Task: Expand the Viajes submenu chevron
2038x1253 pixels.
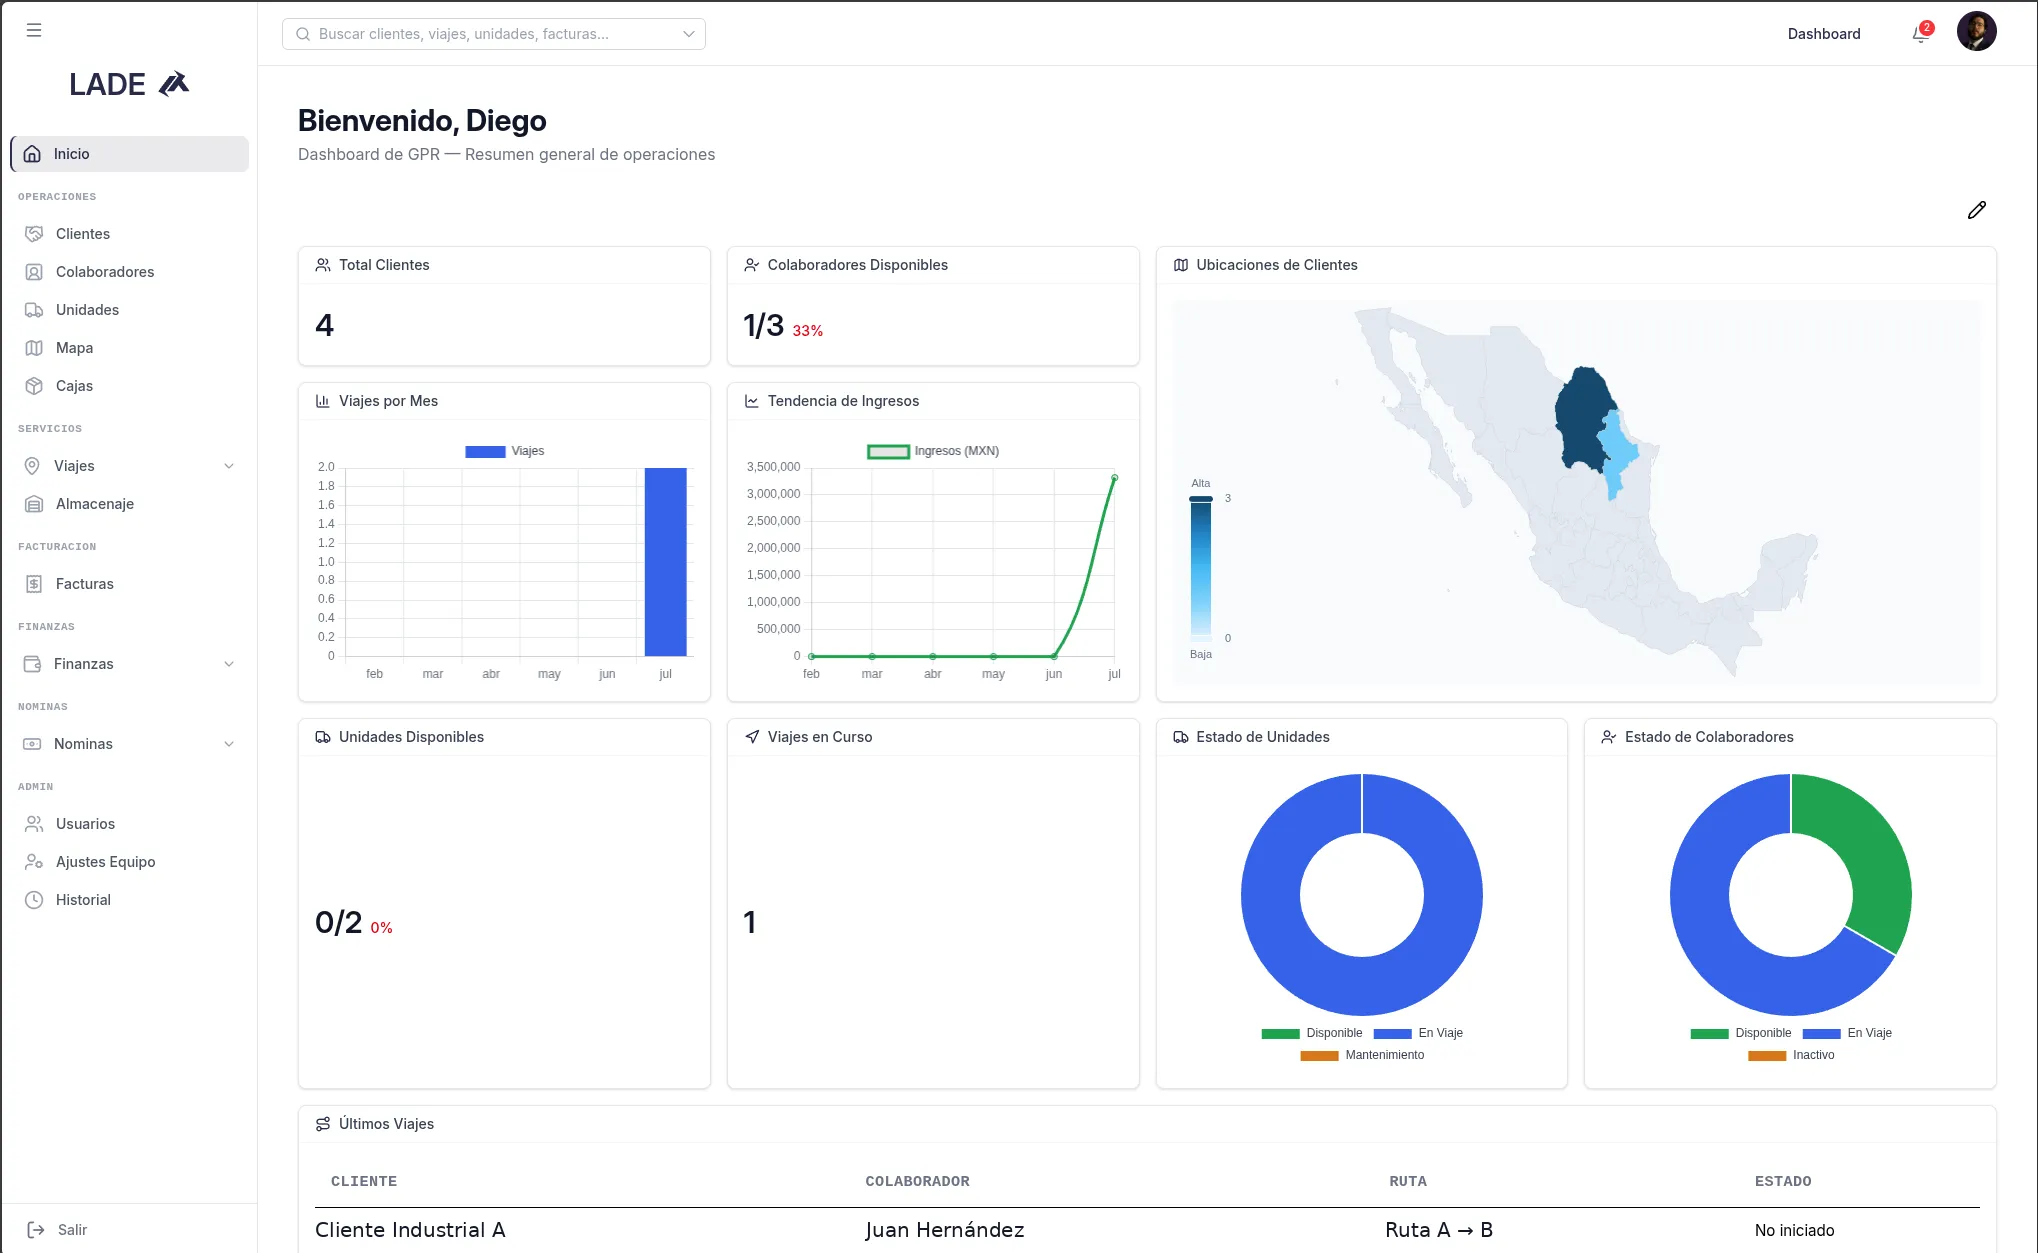Action: pyautogui.click(x=229, y=466)
